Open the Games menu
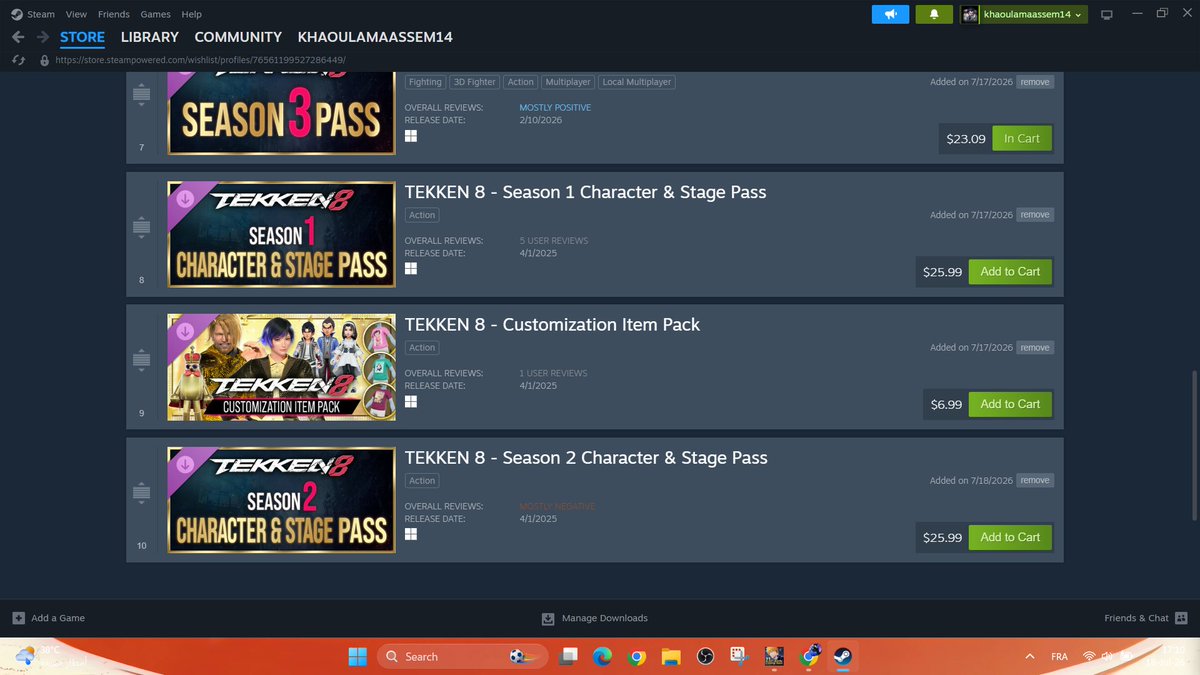Screen dimensions: 1200x675 click(x=155, y=14)
